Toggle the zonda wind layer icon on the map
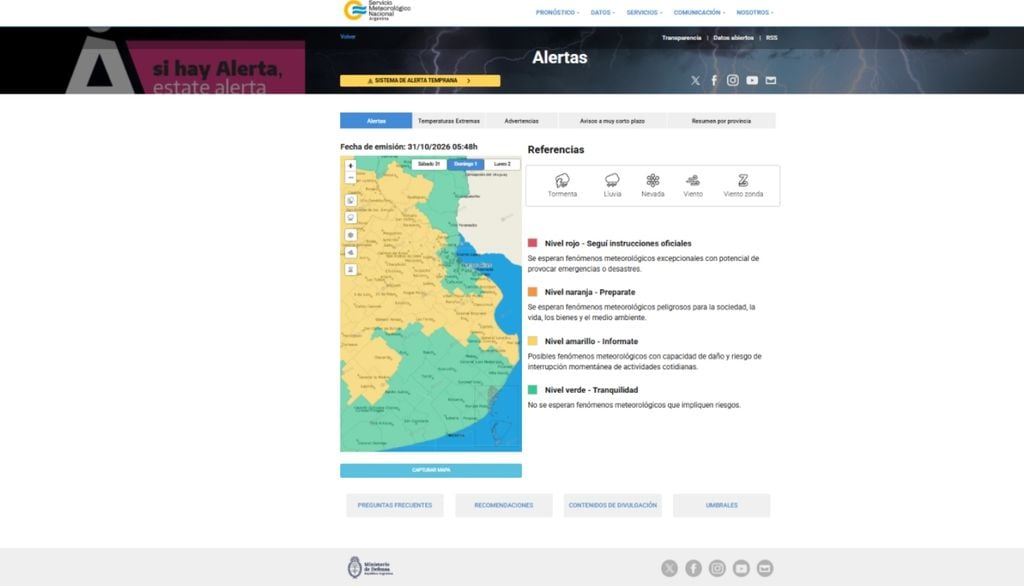The height and width of the screenshot is (586, 1024). click(351, 269)
